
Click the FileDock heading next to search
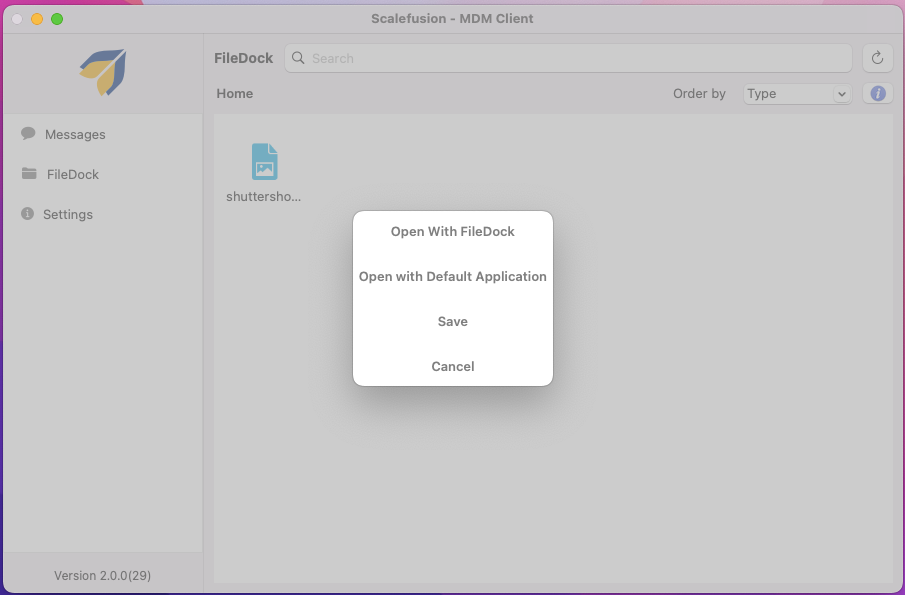244,58
